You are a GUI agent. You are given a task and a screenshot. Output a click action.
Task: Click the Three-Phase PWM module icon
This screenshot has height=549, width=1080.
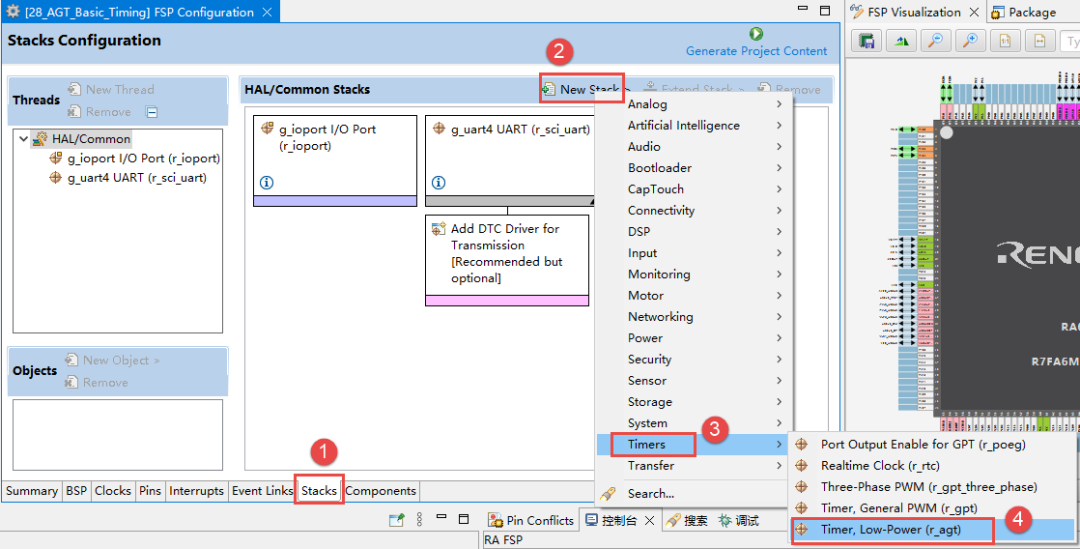pyautogui.click(x=801, y=487)
